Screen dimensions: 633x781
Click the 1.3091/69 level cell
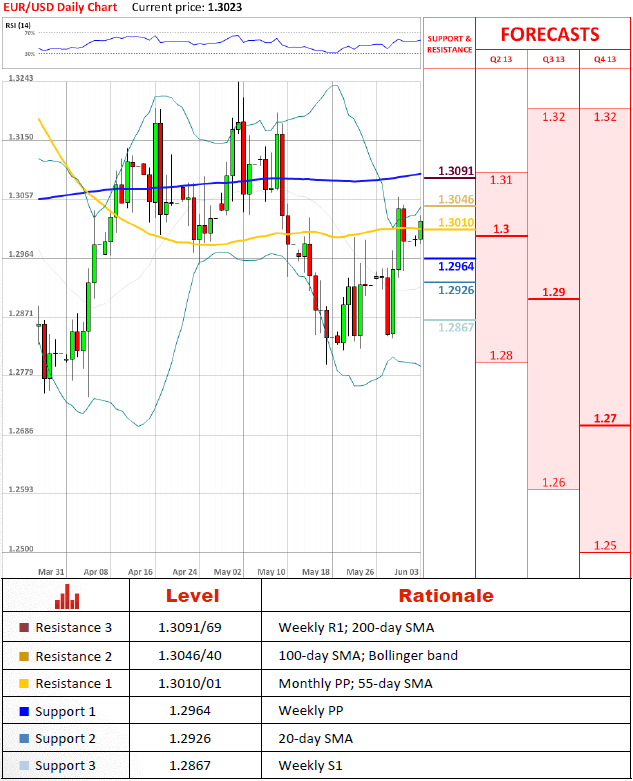click(x=190, y=628)
